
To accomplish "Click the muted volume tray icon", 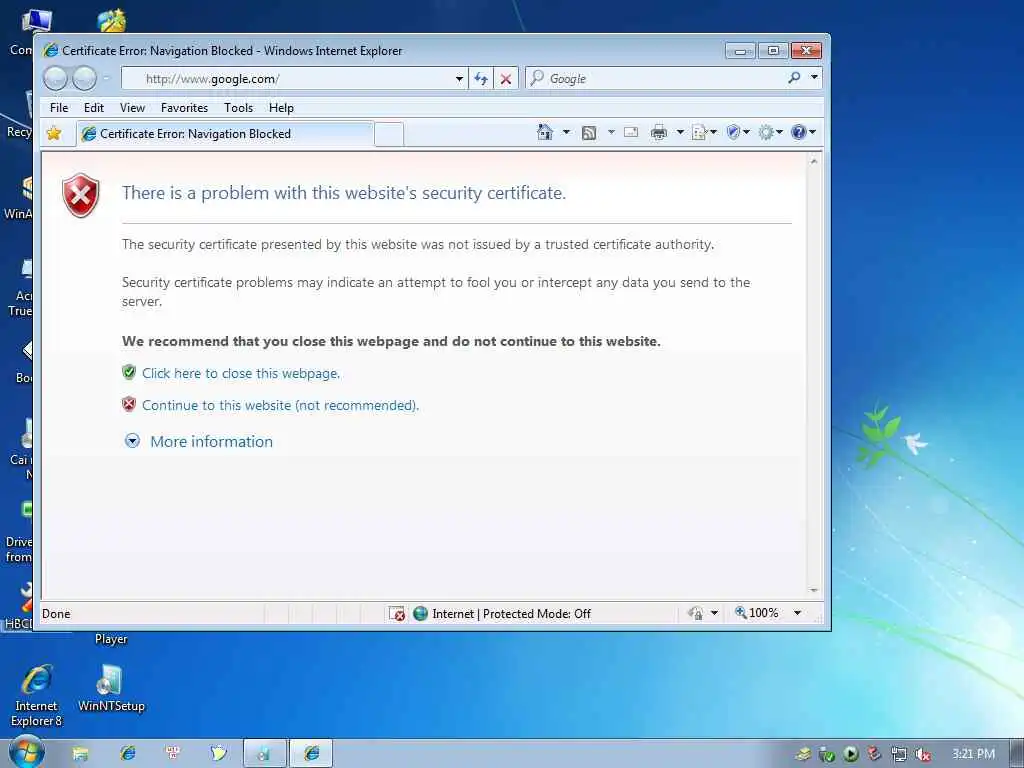I will tap(923, 754).
